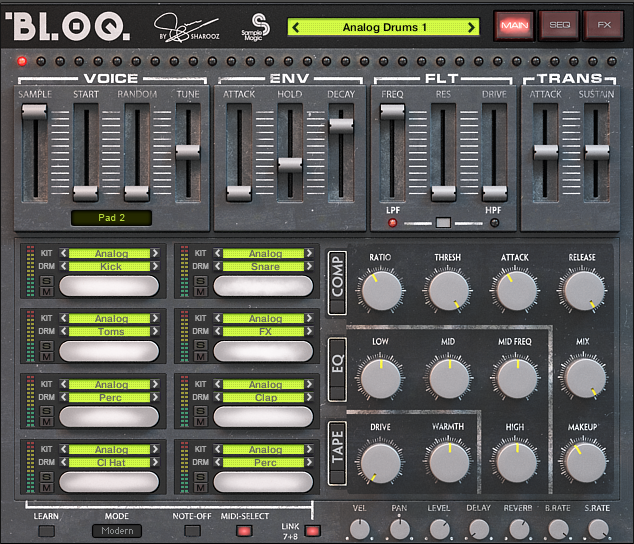634x544 pixels.
Task: Mute the Kick drum pad
Action: 46,291
